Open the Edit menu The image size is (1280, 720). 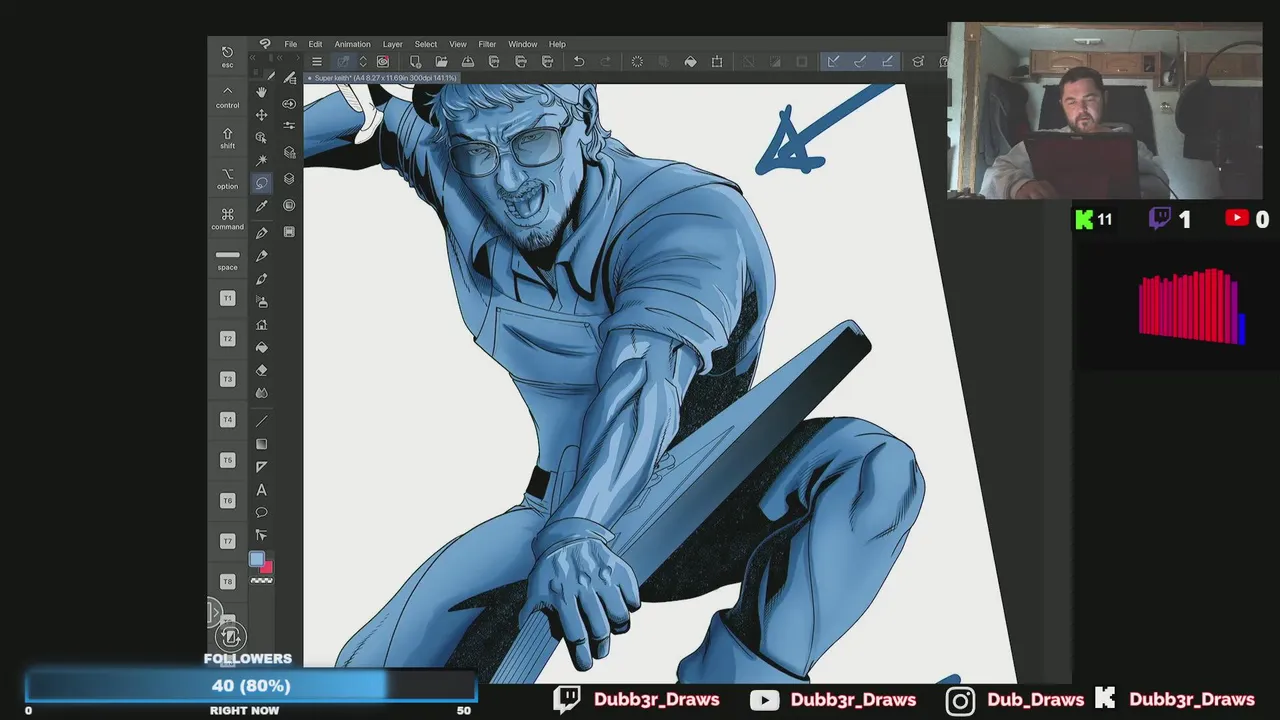pos(315,44)
